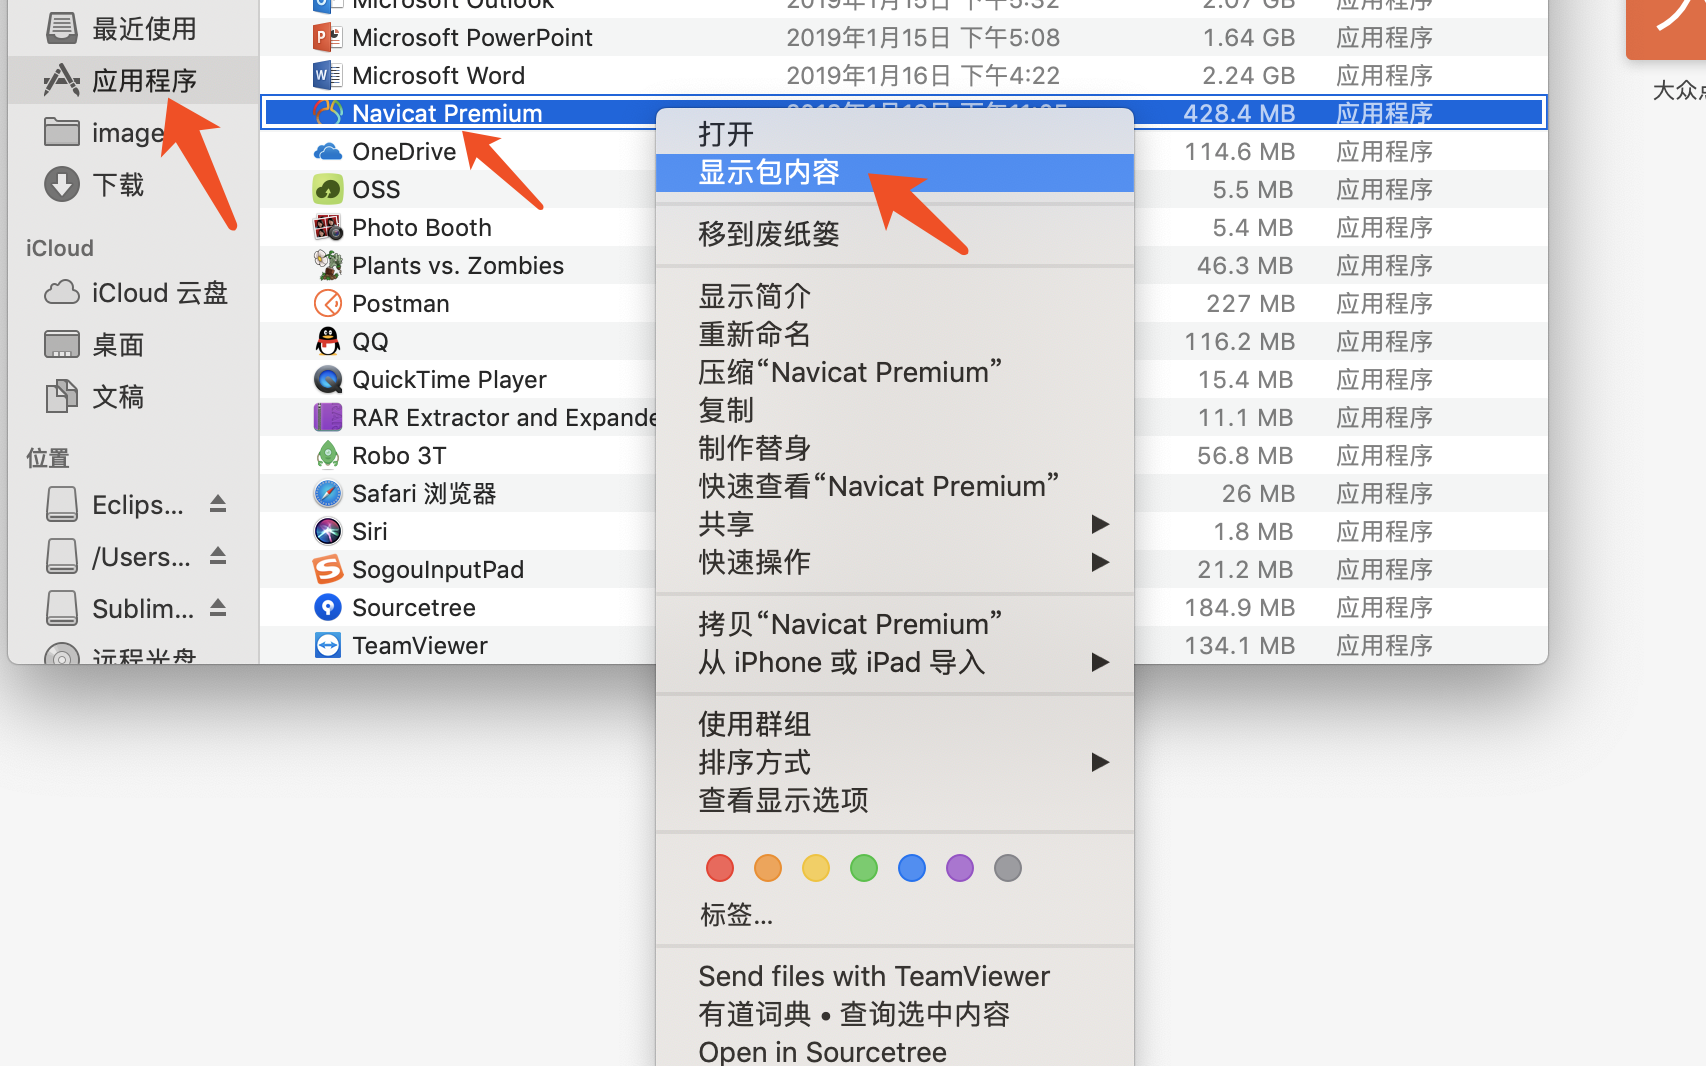Viewport: 1706px width, 1066px height.
Task: Choose 制作替身 from the context menu
Action: click(x=895, y=448)
